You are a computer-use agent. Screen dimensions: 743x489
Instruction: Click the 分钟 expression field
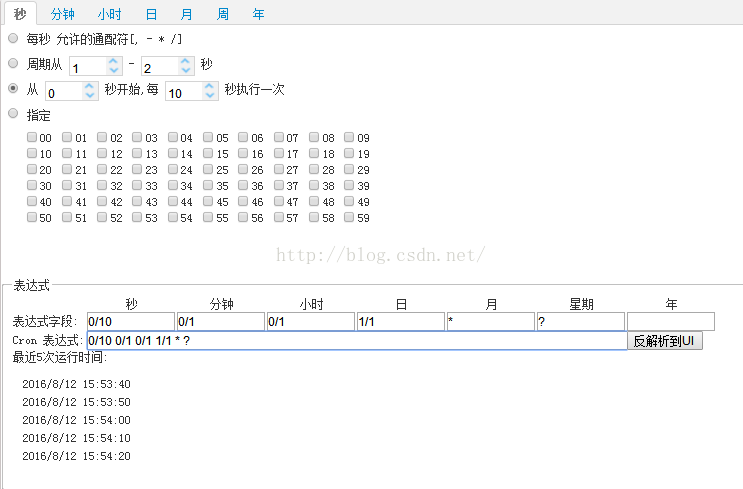pyautogui.click(x=221, y=322)
